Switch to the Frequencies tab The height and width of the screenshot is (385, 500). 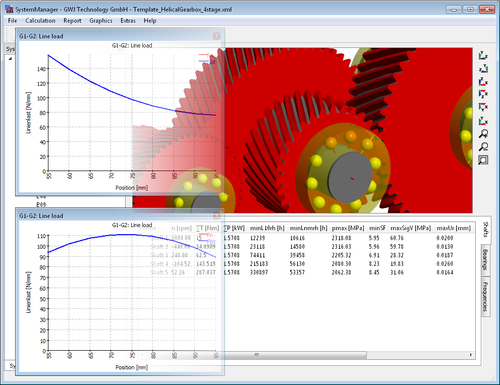(x=485, y=296)
